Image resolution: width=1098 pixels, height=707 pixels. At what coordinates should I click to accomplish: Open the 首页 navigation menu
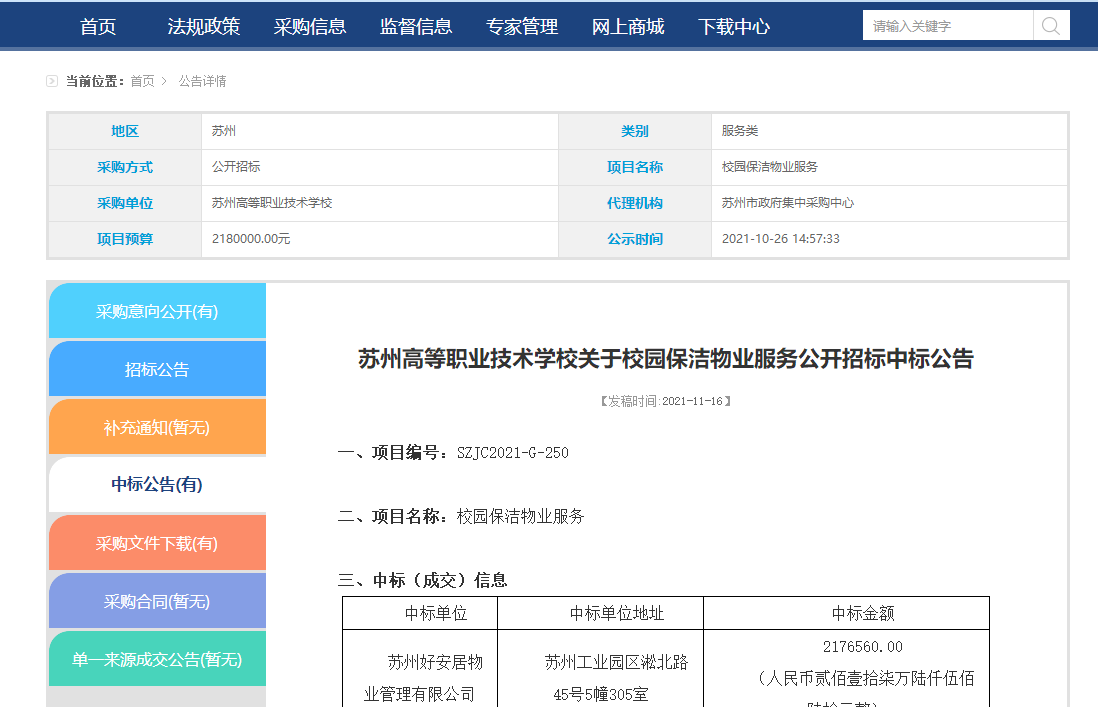pyautogui.click(x=98, y=27)
